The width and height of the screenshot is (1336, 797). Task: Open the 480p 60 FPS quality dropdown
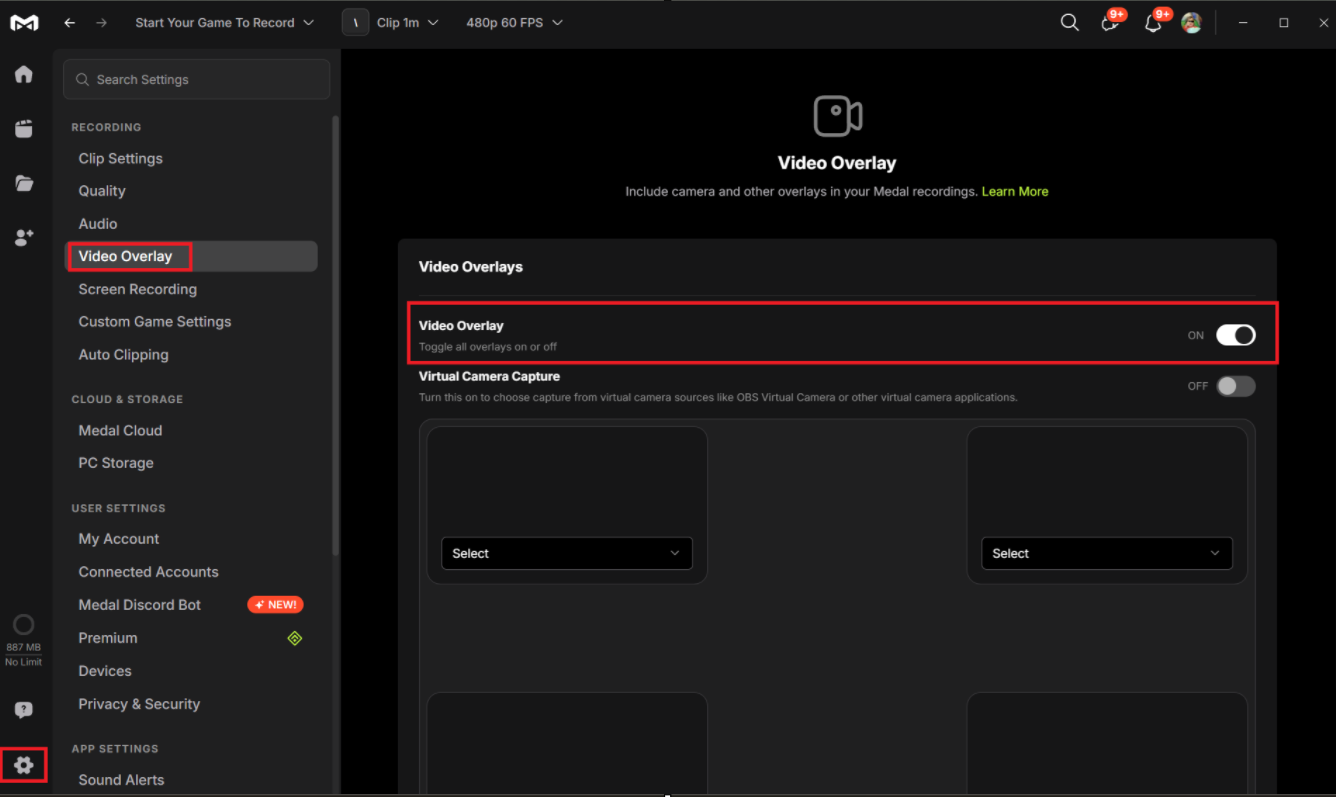[514, 22]
